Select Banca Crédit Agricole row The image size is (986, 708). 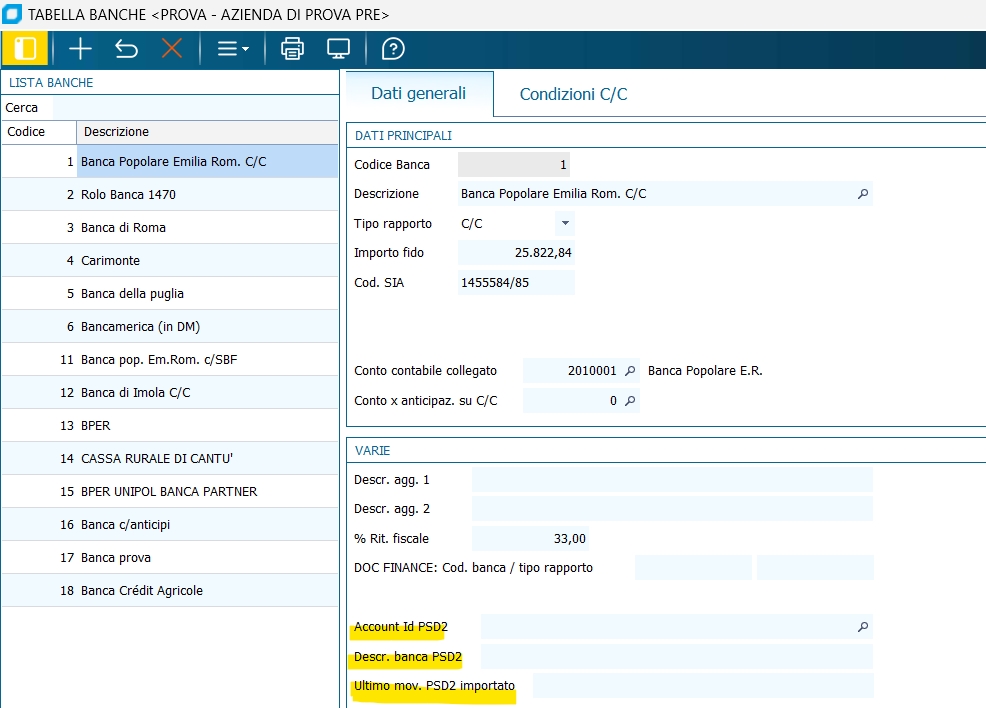[x=142, y=591]
